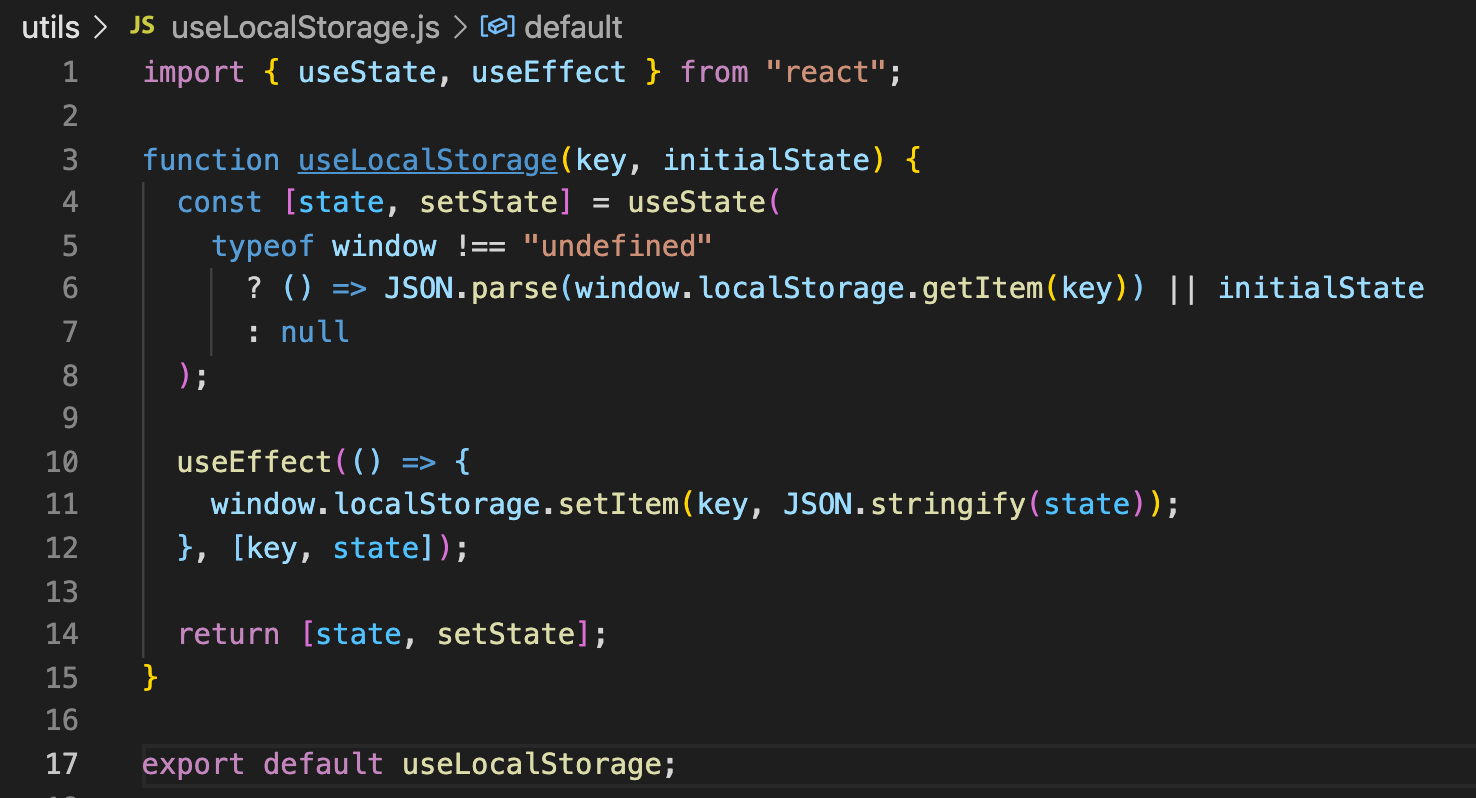Click return keyword on line 14
The width and height of the screenshot is (1476, 798).
click(x=229, y=634)
